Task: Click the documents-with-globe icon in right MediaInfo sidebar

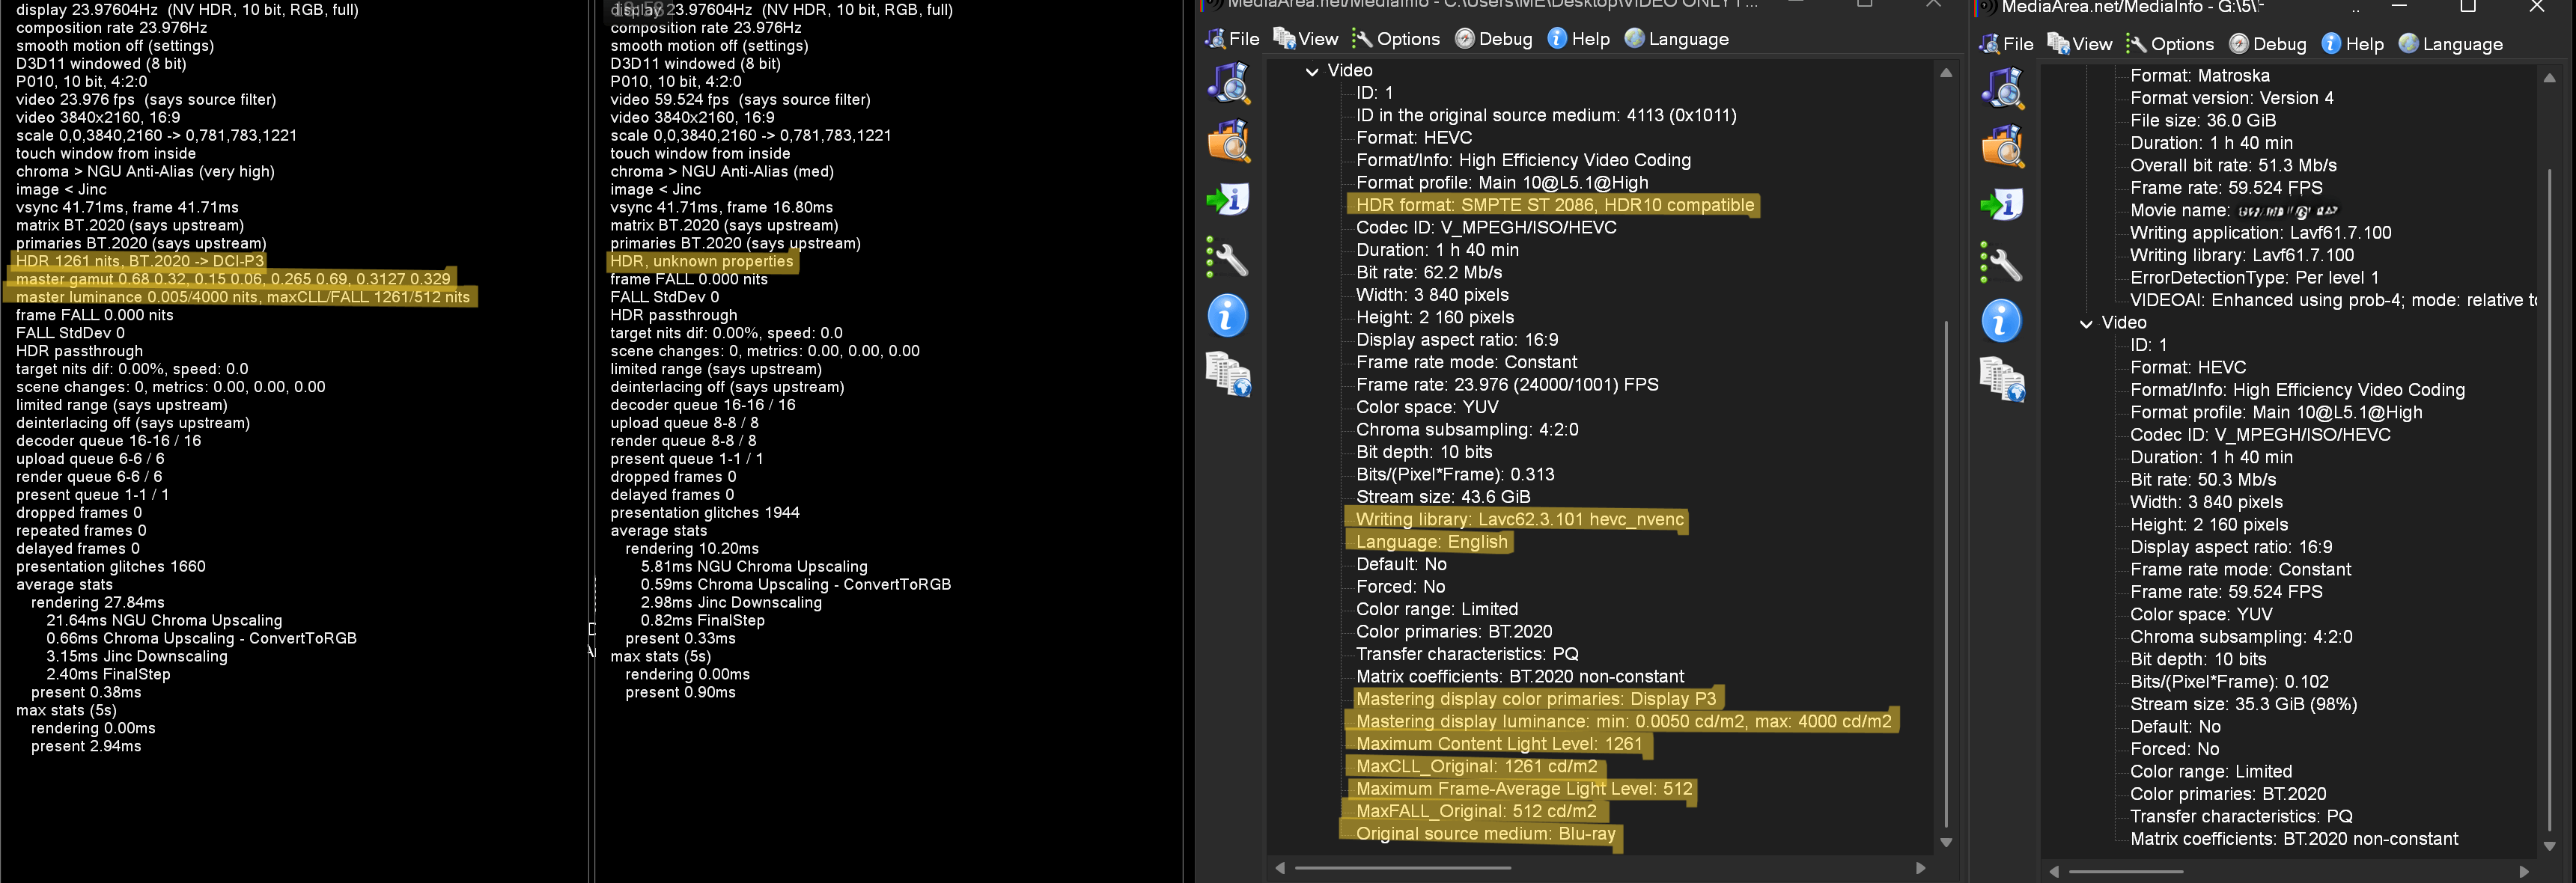Action: pyautogui.click(x=2002, y=380)
